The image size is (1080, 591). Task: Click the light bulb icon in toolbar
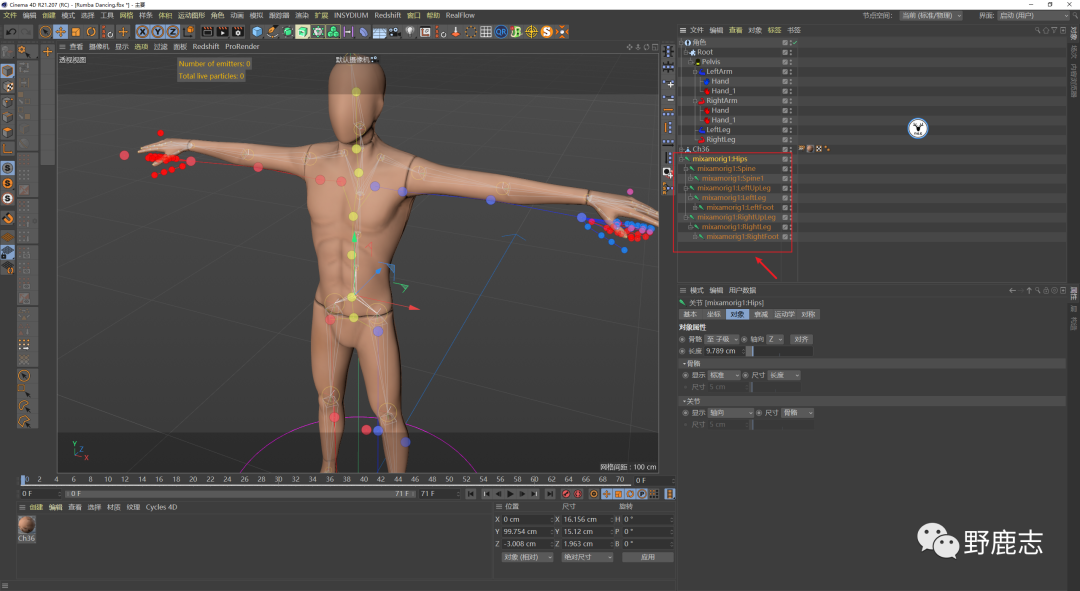click(409, 32)
